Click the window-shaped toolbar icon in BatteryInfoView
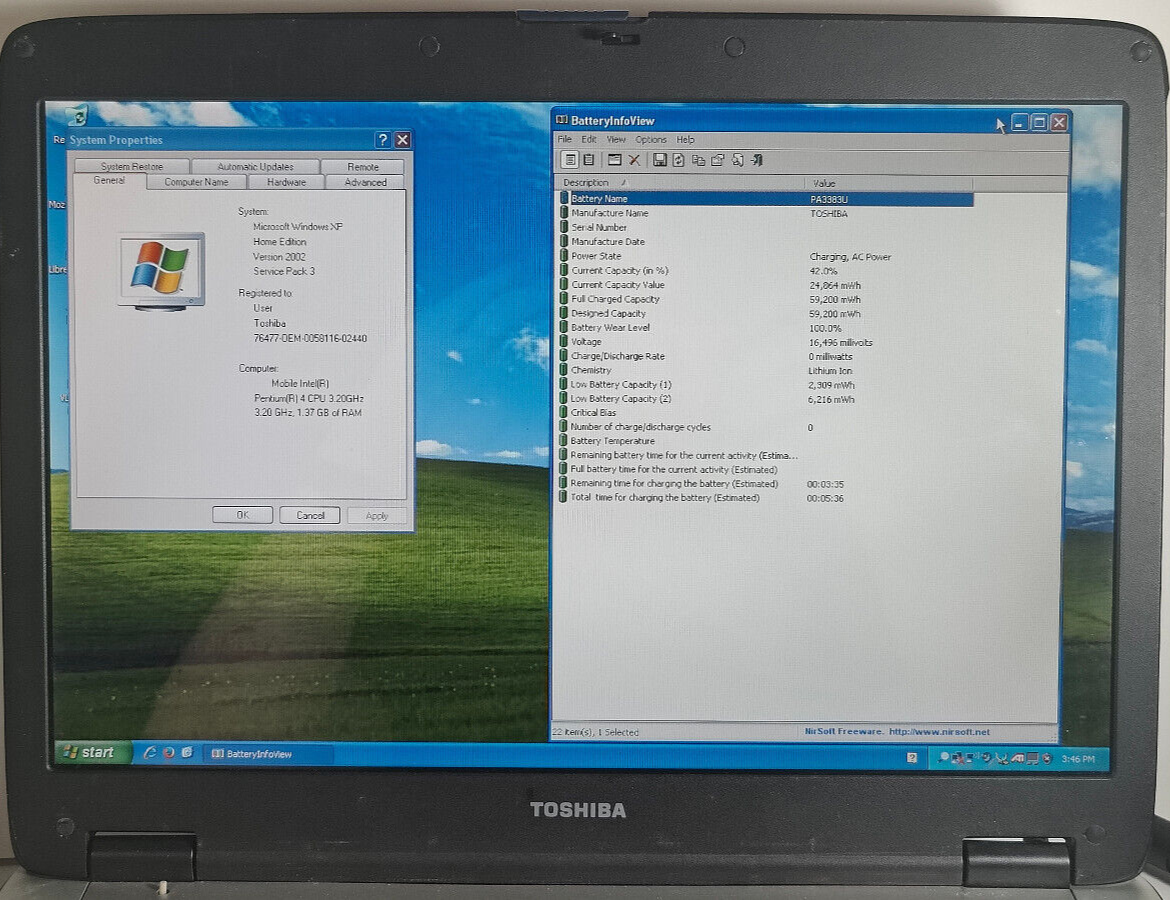 pyautogui.click(x=614, y=160)
